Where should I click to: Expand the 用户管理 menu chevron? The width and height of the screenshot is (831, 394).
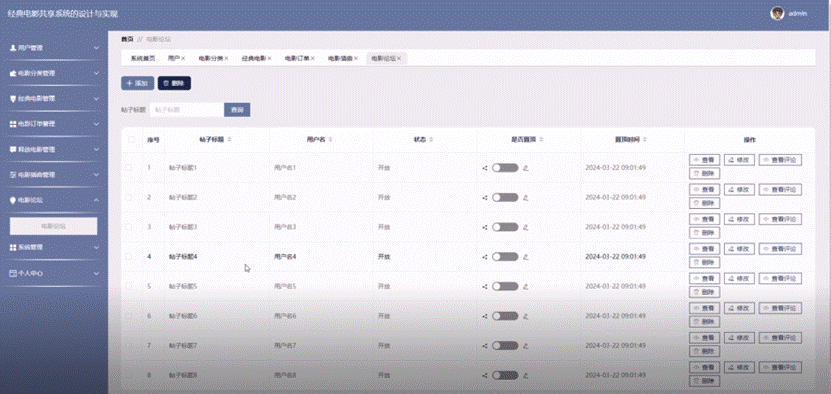(96, 48)
